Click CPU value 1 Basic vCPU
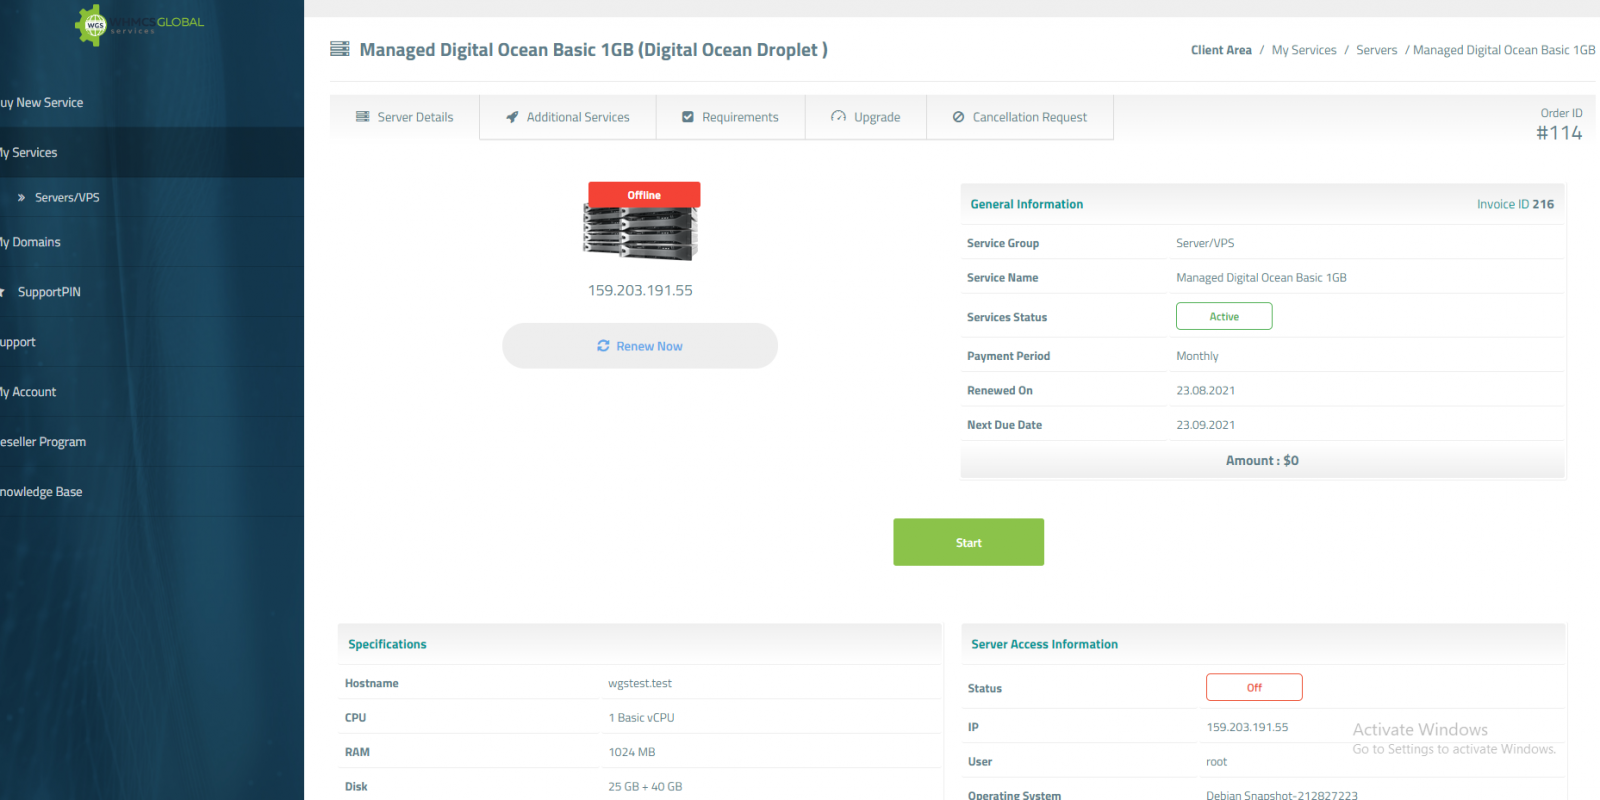 pyautogui.click(x=641, y=718)
